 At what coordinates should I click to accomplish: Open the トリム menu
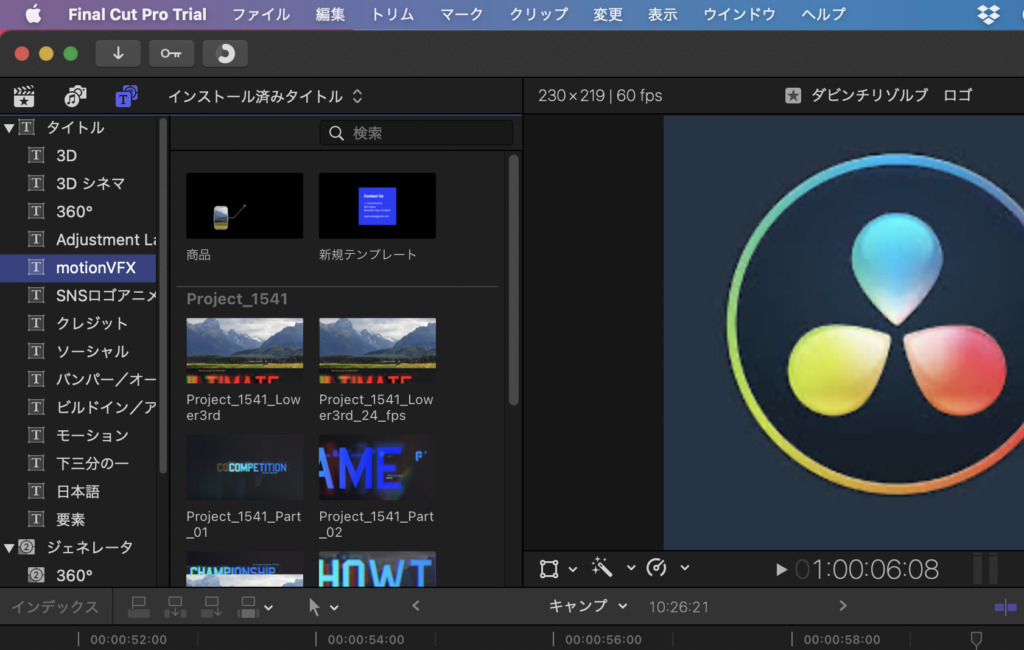[x=392, y=14]
